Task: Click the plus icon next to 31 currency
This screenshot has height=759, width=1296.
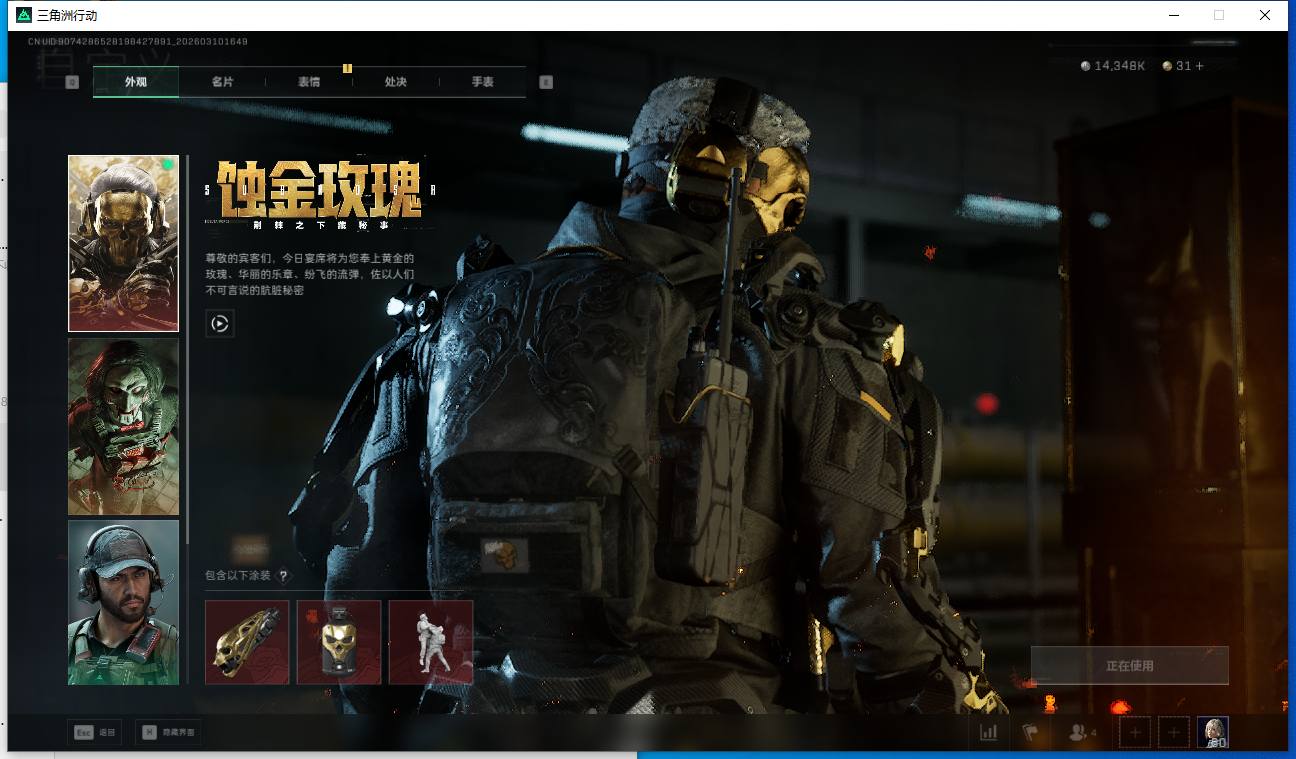Action: click(1199, 66)
